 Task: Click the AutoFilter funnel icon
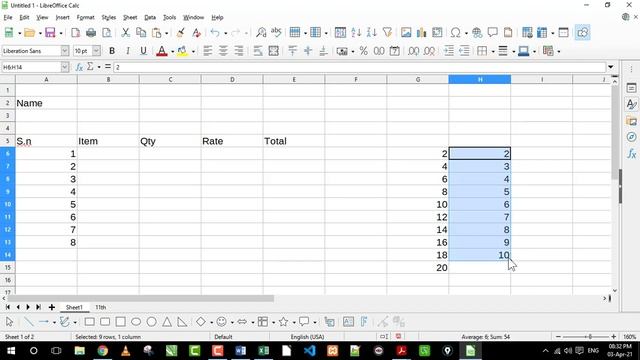387,33
